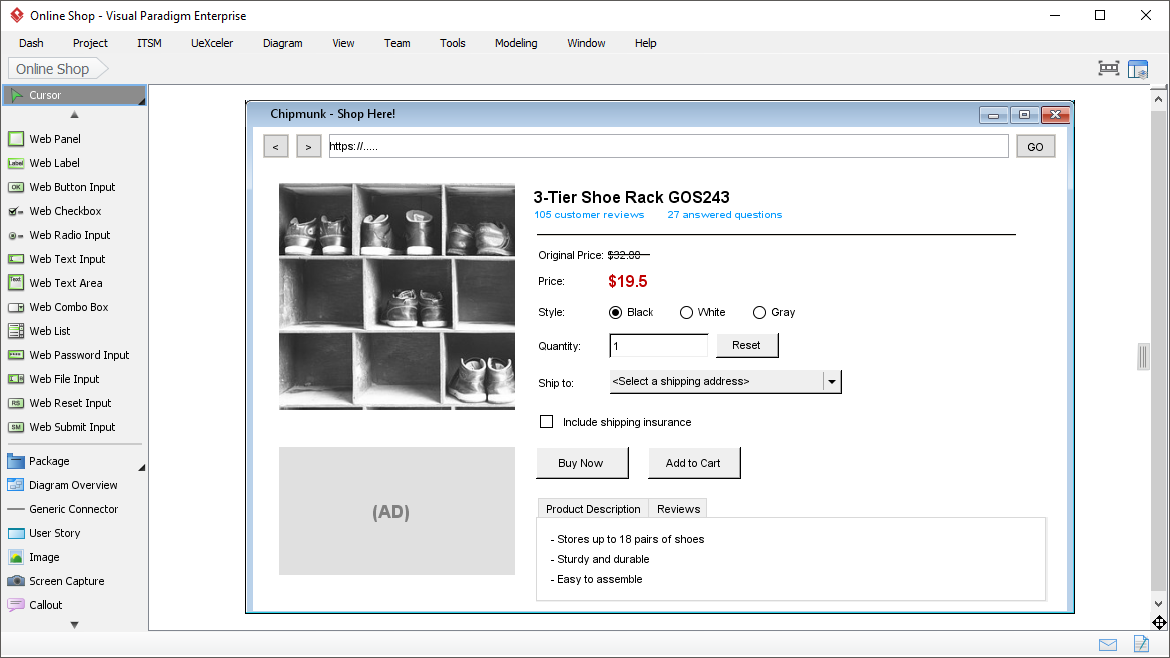
Task: Open the panel layout icon top right
Action: [x=1138, y=69]
